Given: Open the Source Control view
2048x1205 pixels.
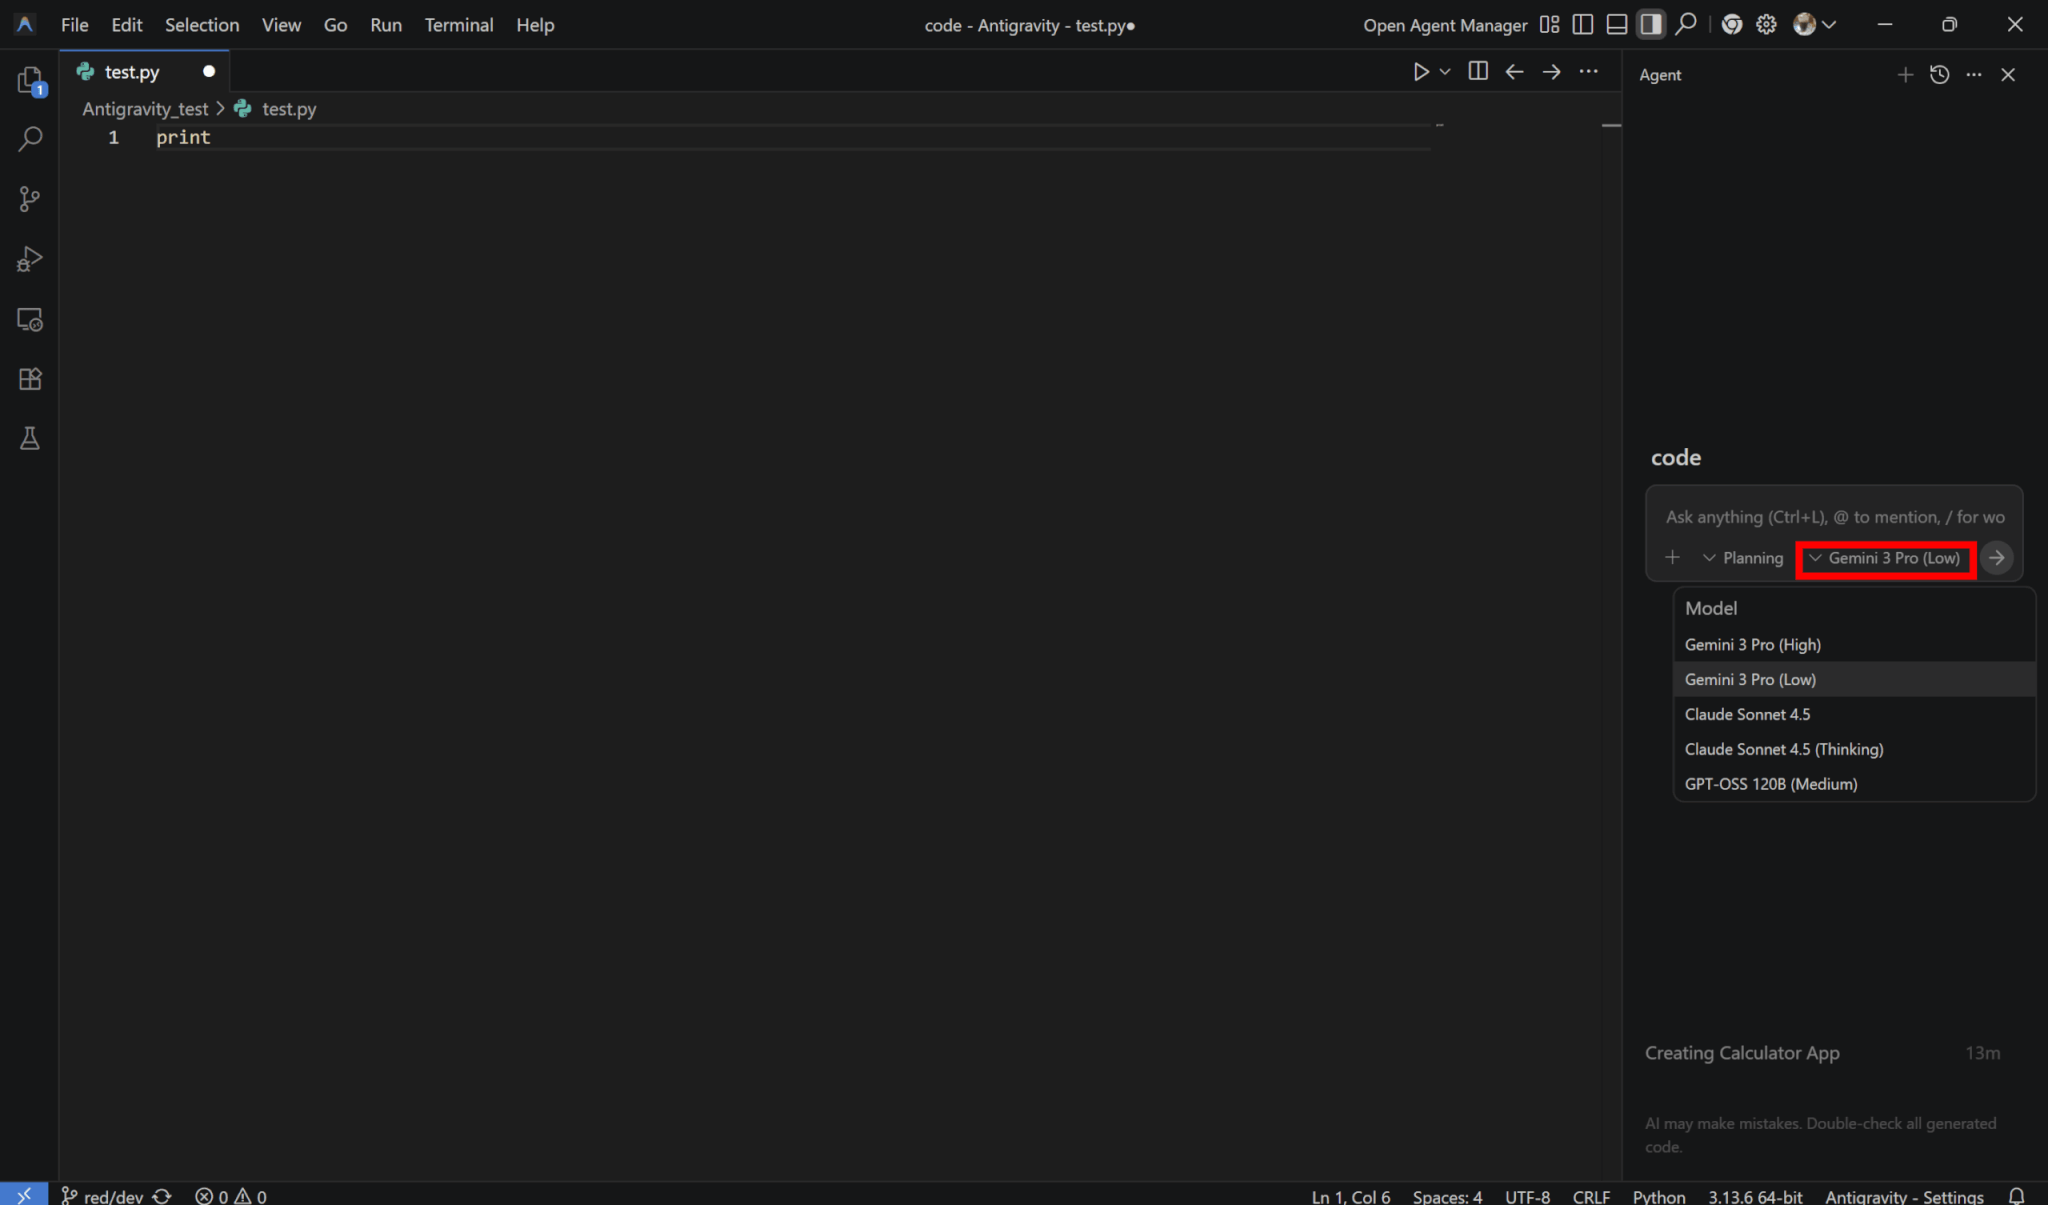Looking at the screenshot, I should [x=30, y=199].
